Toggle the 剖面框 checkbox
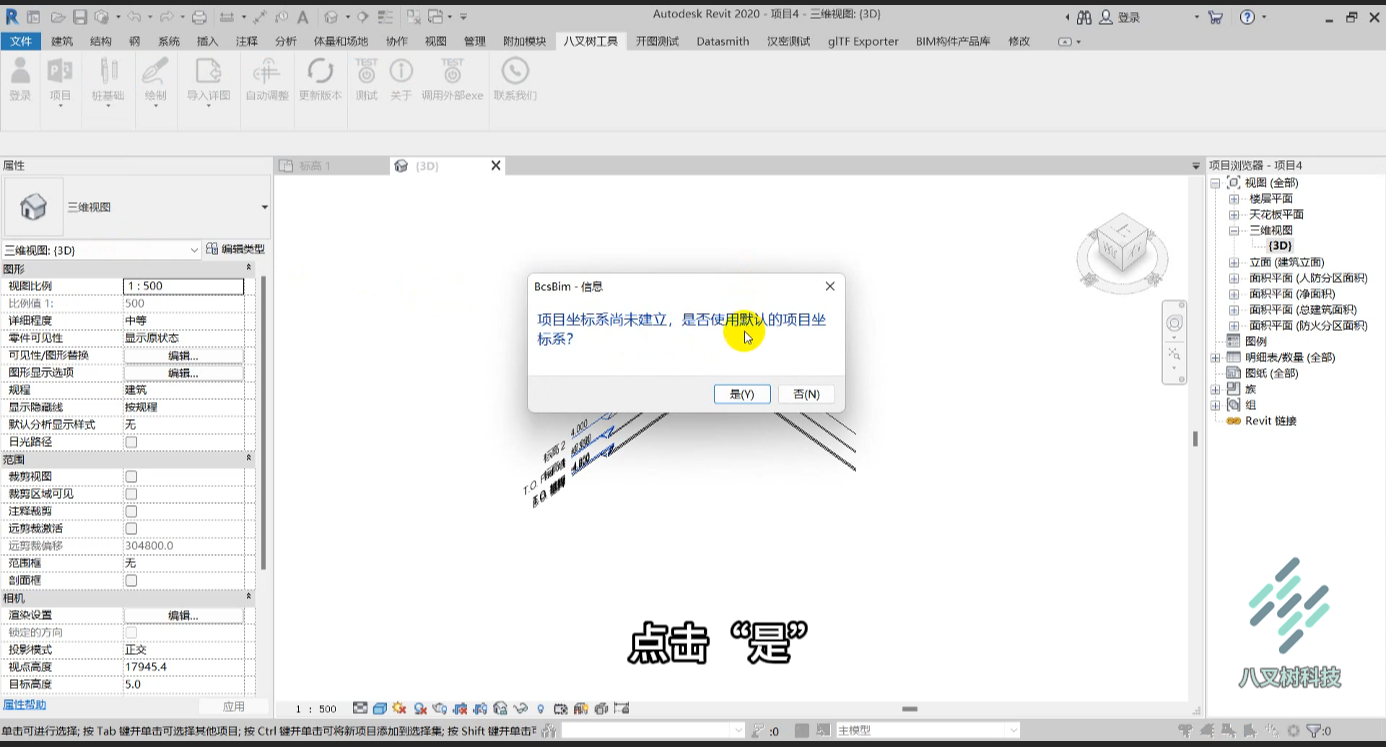Viewport: 1386px width, 747px height. click(x=131, y=581)
